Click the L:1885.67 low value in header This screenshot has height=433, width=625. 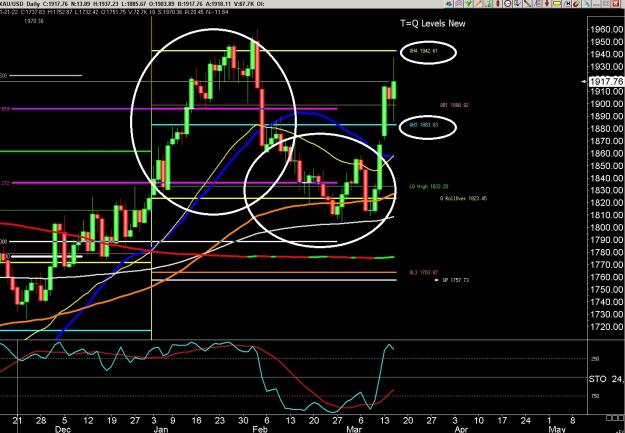coord(132,4)
